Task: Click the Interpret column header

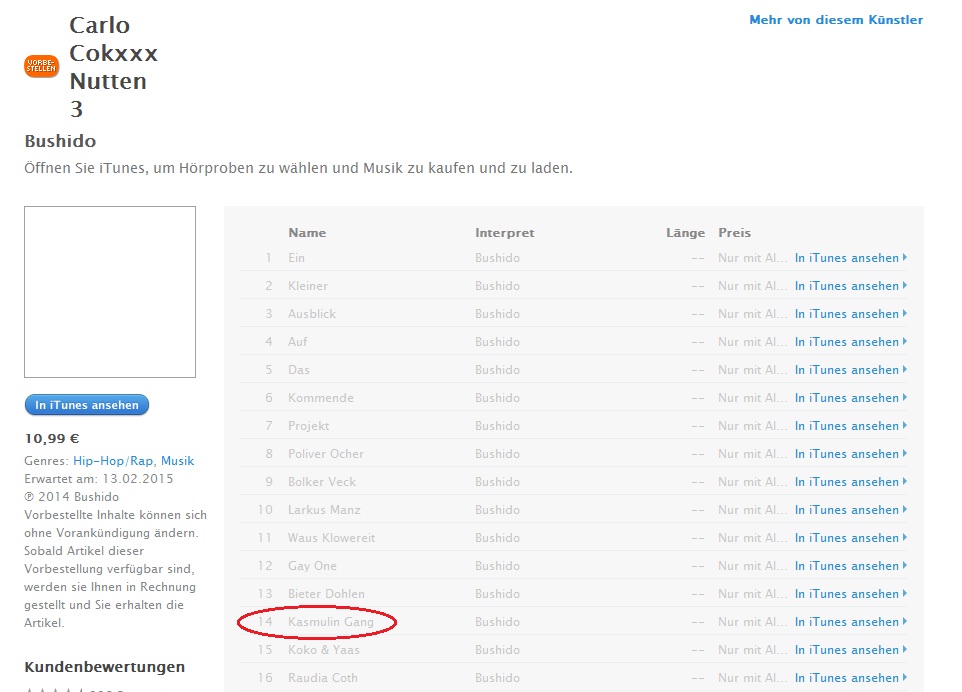Action: click(x=504, y=233)
